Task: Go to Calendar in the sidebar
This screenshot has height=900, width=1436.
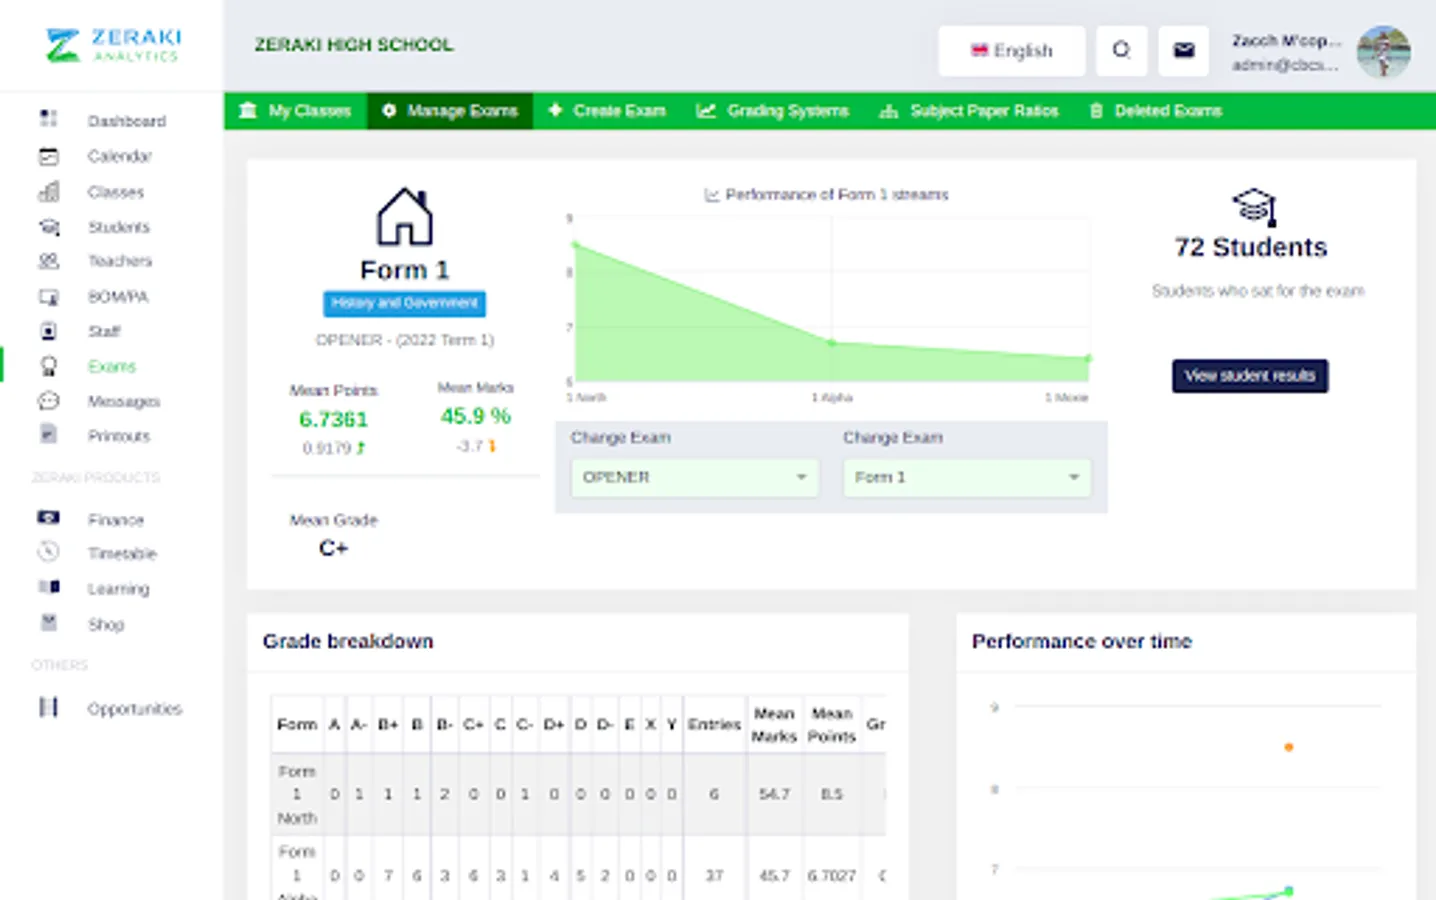Action: 120,156
